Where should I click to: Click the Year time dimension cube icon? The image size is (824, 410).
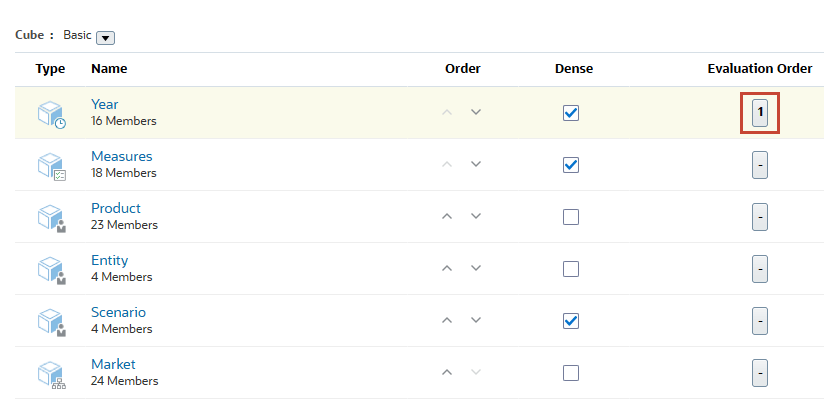pyautogui.click(x=51, y=113)
